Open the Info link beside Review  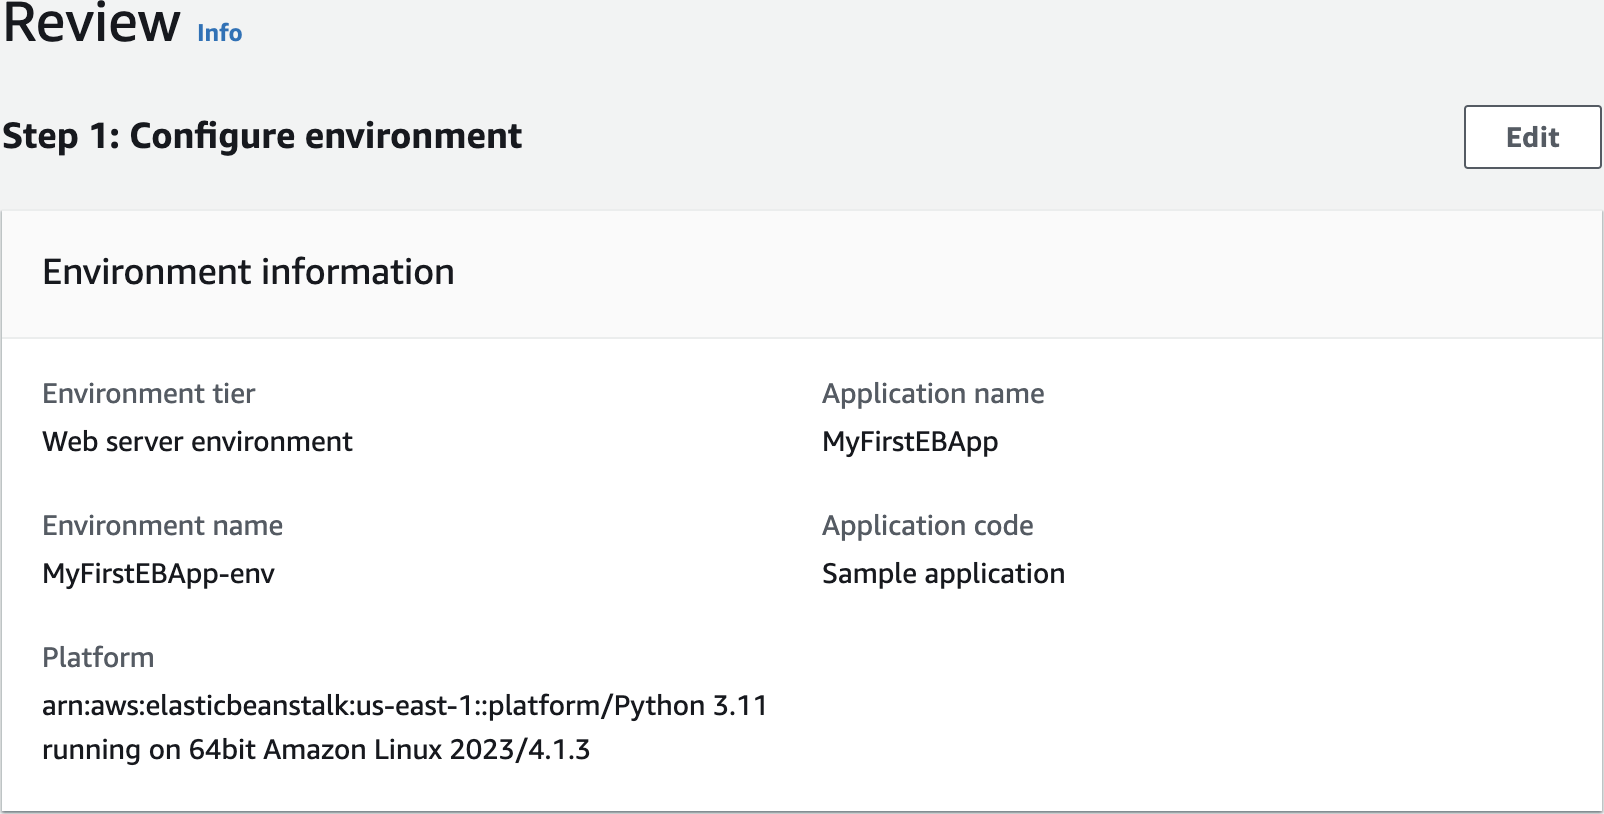(219, 33)
